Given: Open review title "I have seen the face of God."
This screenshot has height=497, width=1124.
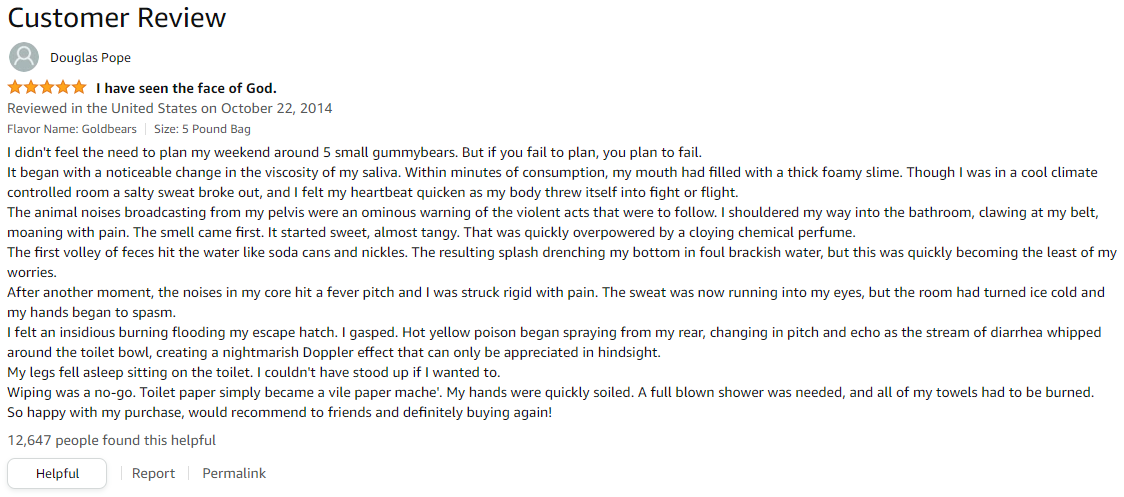Looking at the screenshot, I should [x=186, y=88].
